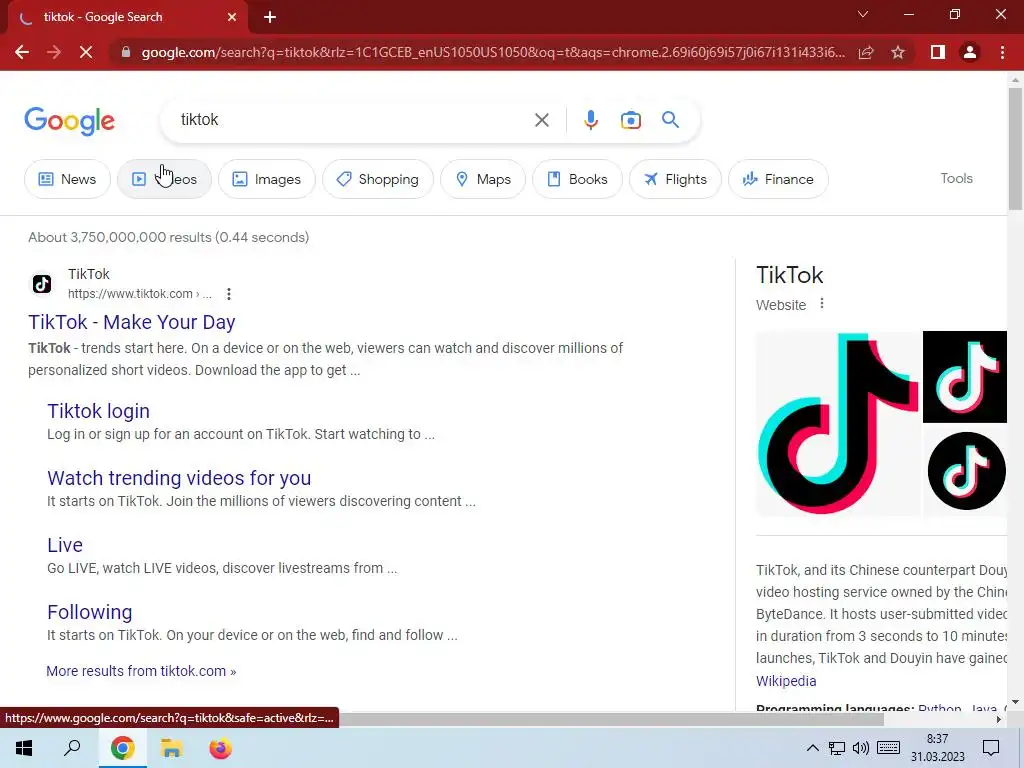Click the taskbar clock and date
The width and height of the screenshot is (1024, 768).
click(x=937, y=748)
